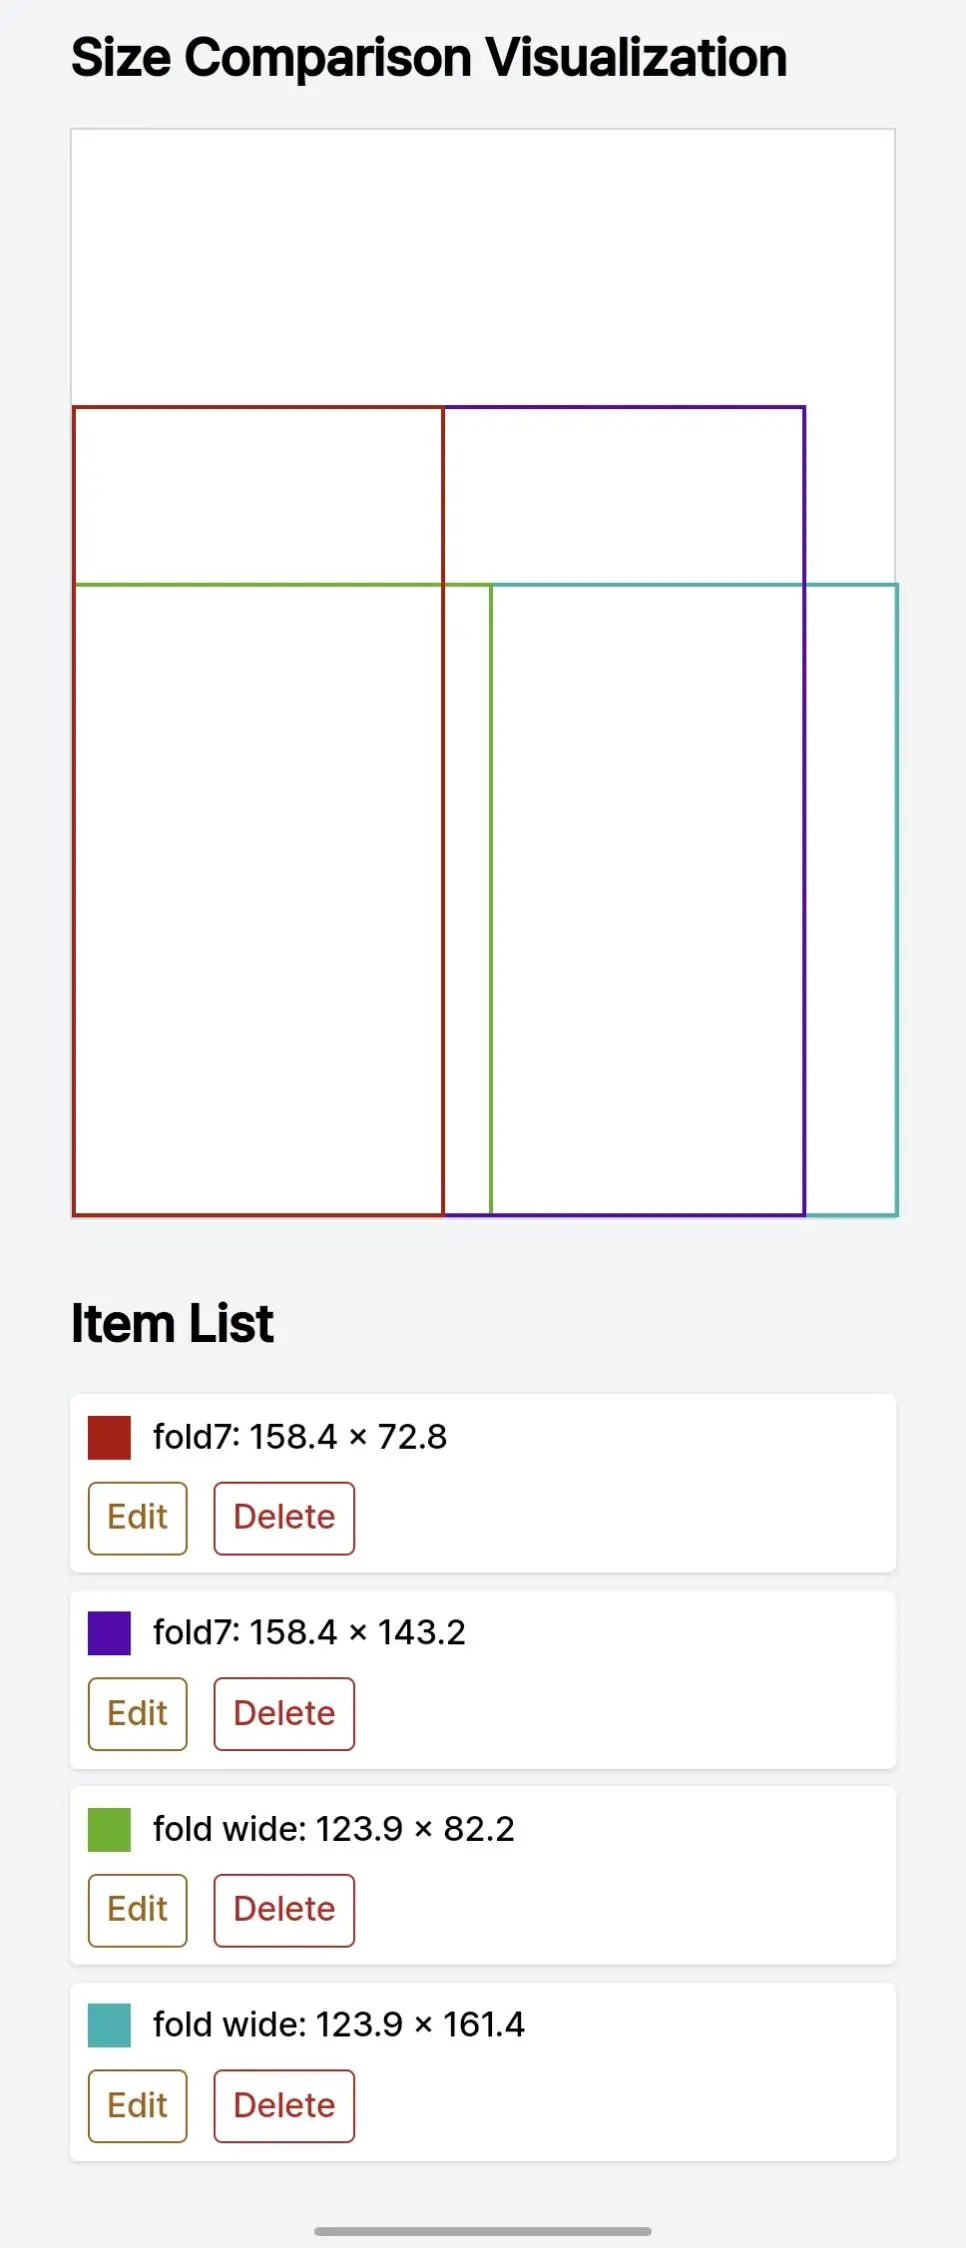Click the "fold7: 158.4 × 143.2" label
Screen dimensions: 966x2248
pyautogui.click(x=309, y=1633)
